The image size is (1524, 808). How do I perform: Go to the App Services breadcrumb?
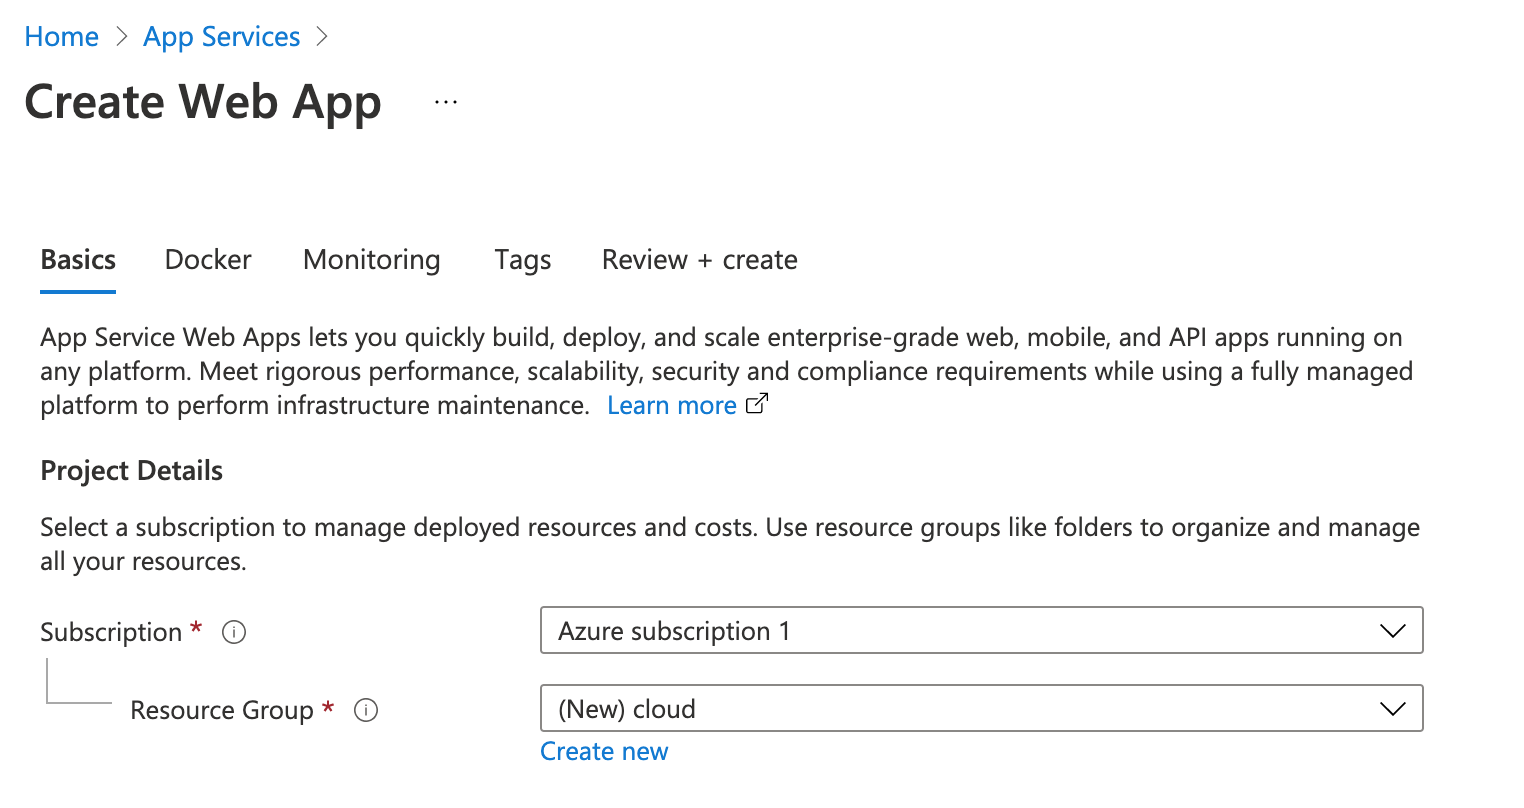click(x=222, y=37)
